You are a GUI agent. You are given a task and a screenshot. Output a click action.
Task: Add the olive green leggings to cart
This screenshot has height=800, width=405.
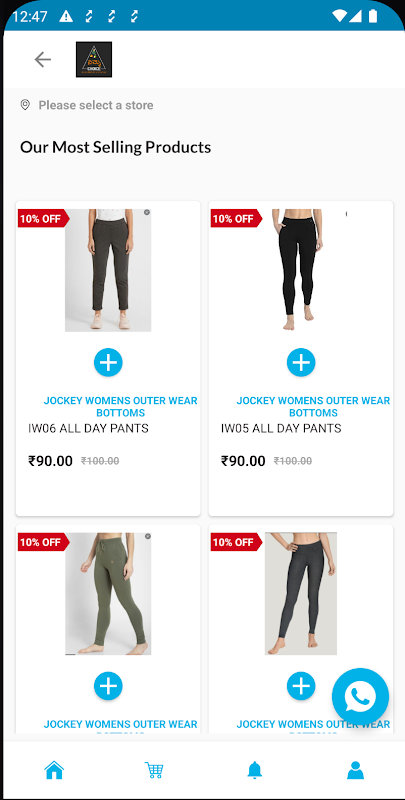108,686
